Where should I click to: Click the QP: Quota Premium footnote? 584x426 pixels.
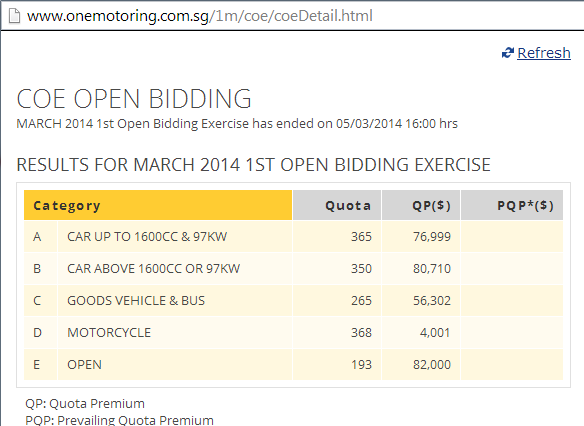click(x=85, y=403)
